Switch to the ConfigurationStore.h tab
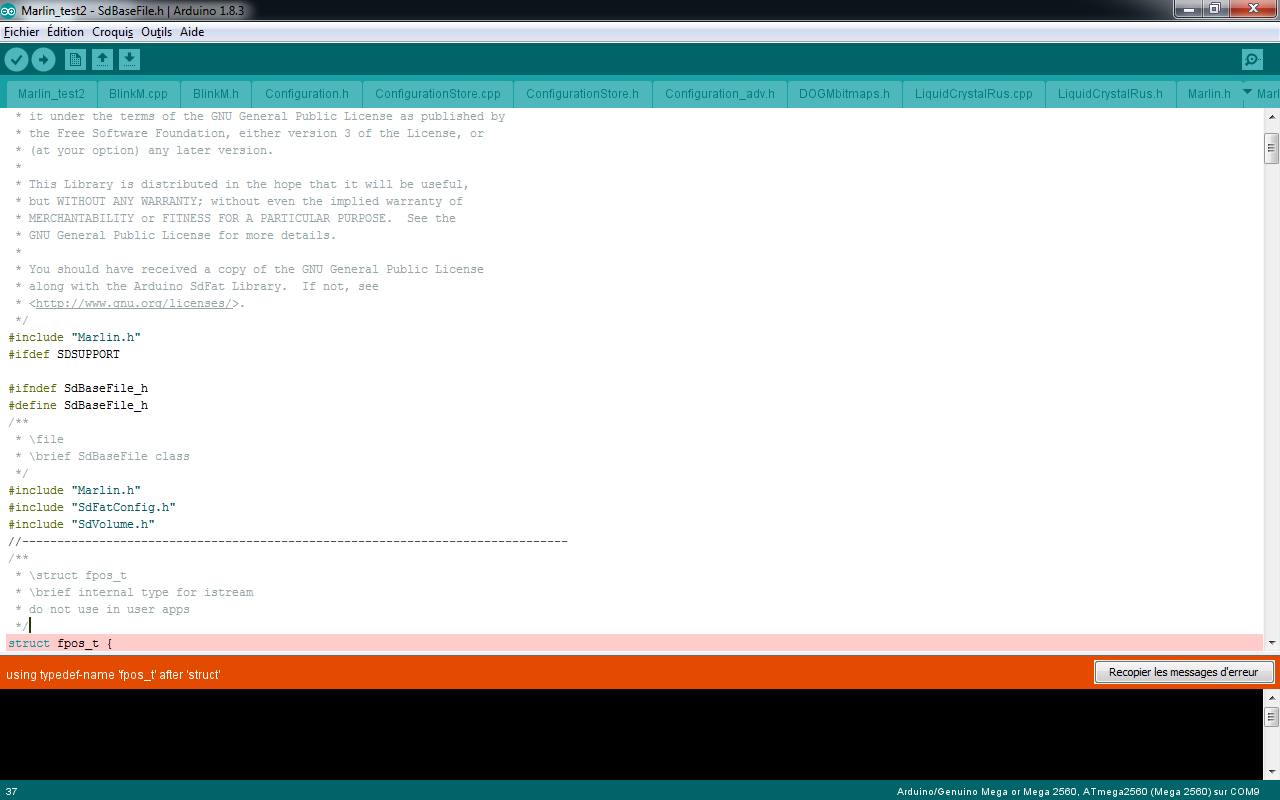1280x800 pixels. (583, 94)
